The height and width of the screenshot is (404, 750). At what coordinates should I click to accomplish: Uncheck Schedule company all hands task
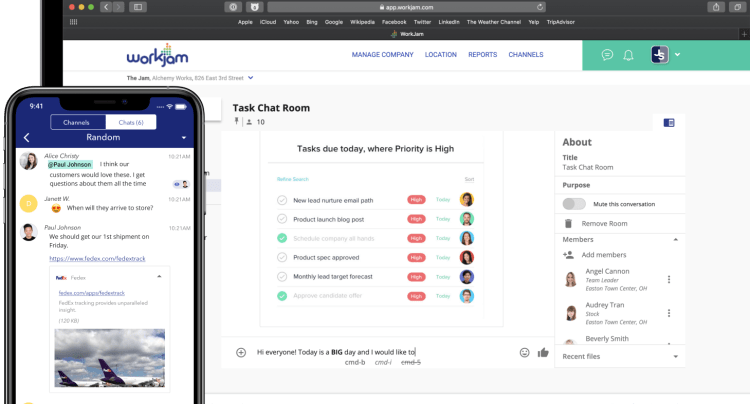tap(282, 238)
